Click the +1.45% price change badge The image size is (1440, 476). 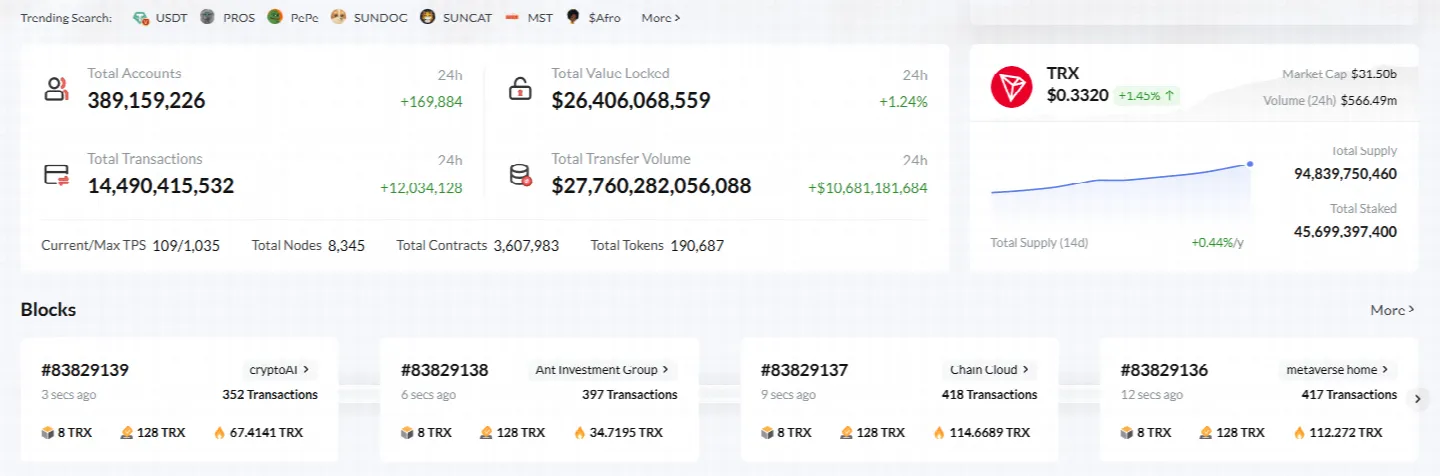[x=1147, y=96]
